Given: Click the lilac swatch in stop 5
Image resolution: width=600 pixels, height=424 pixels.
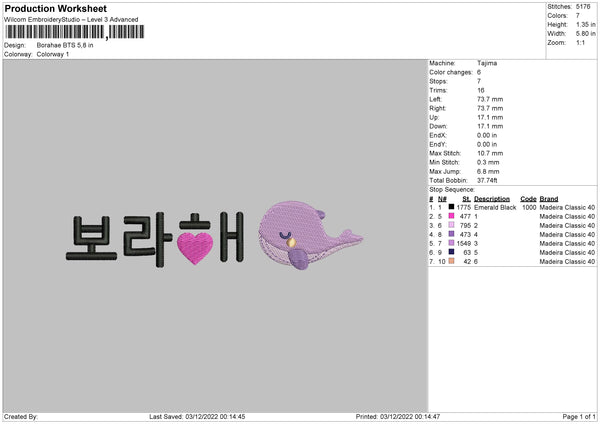Looking at the screenshot, I should pos(451,243).
